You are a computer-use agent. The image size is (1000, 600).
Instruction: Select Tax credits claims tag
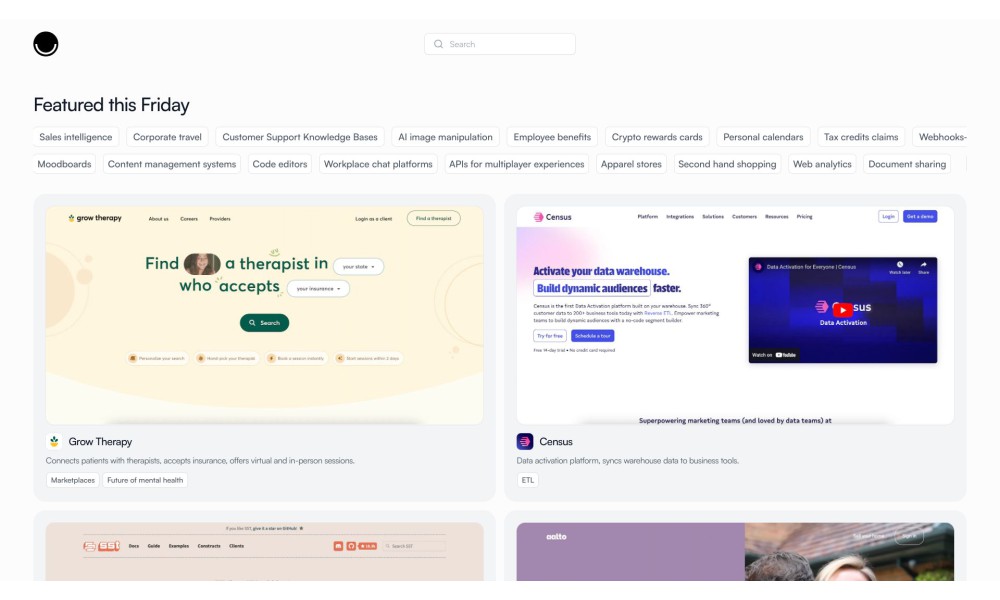pos(861,137)
